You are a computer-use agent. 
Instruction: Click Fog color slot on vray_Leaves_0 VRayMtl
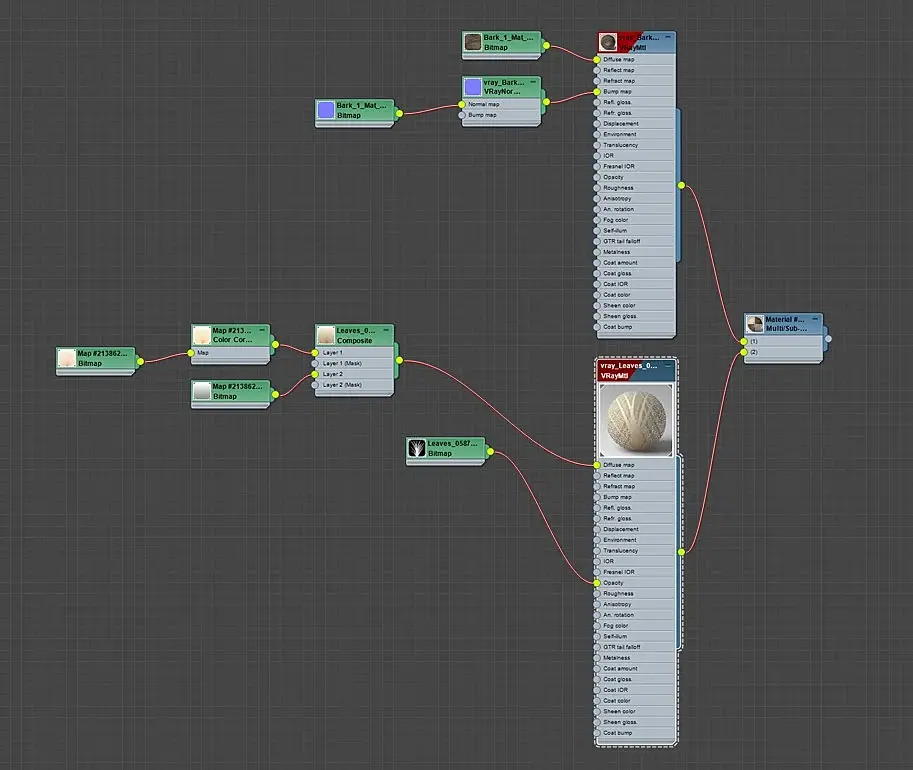(636, 626)
